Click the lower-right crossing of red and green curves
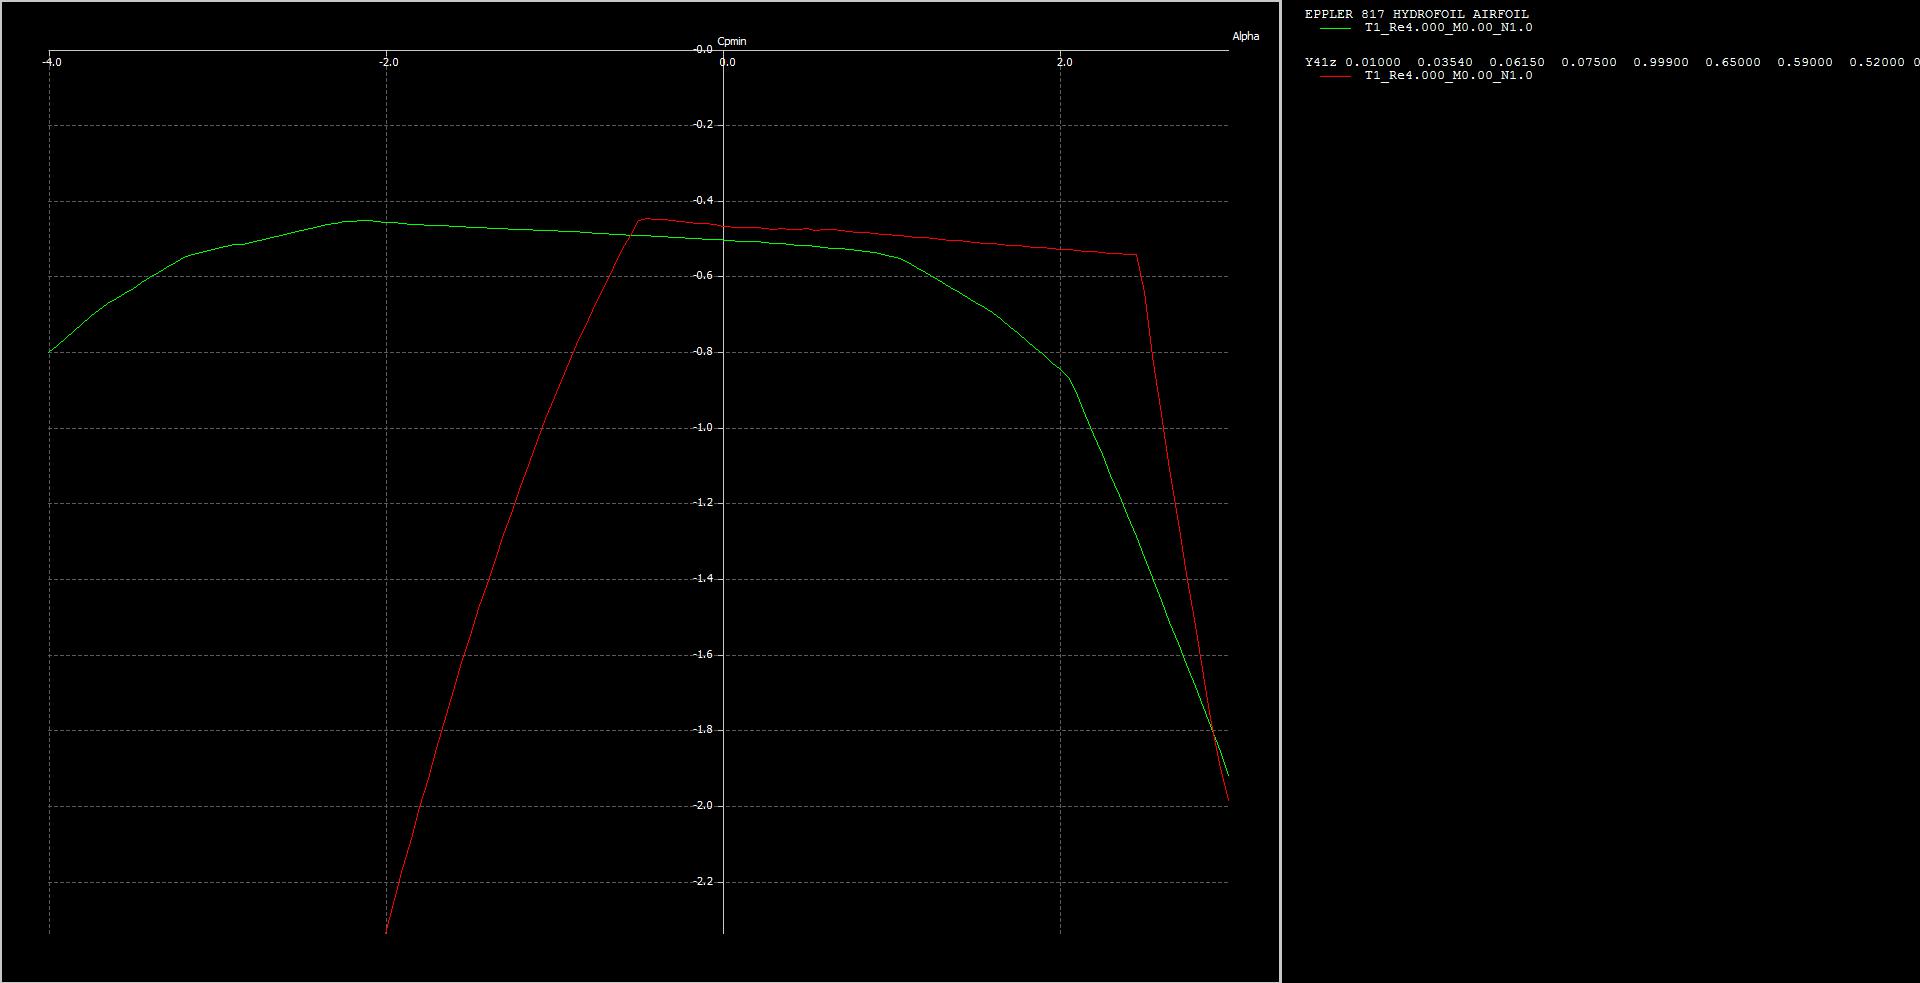 (1213, 732)
